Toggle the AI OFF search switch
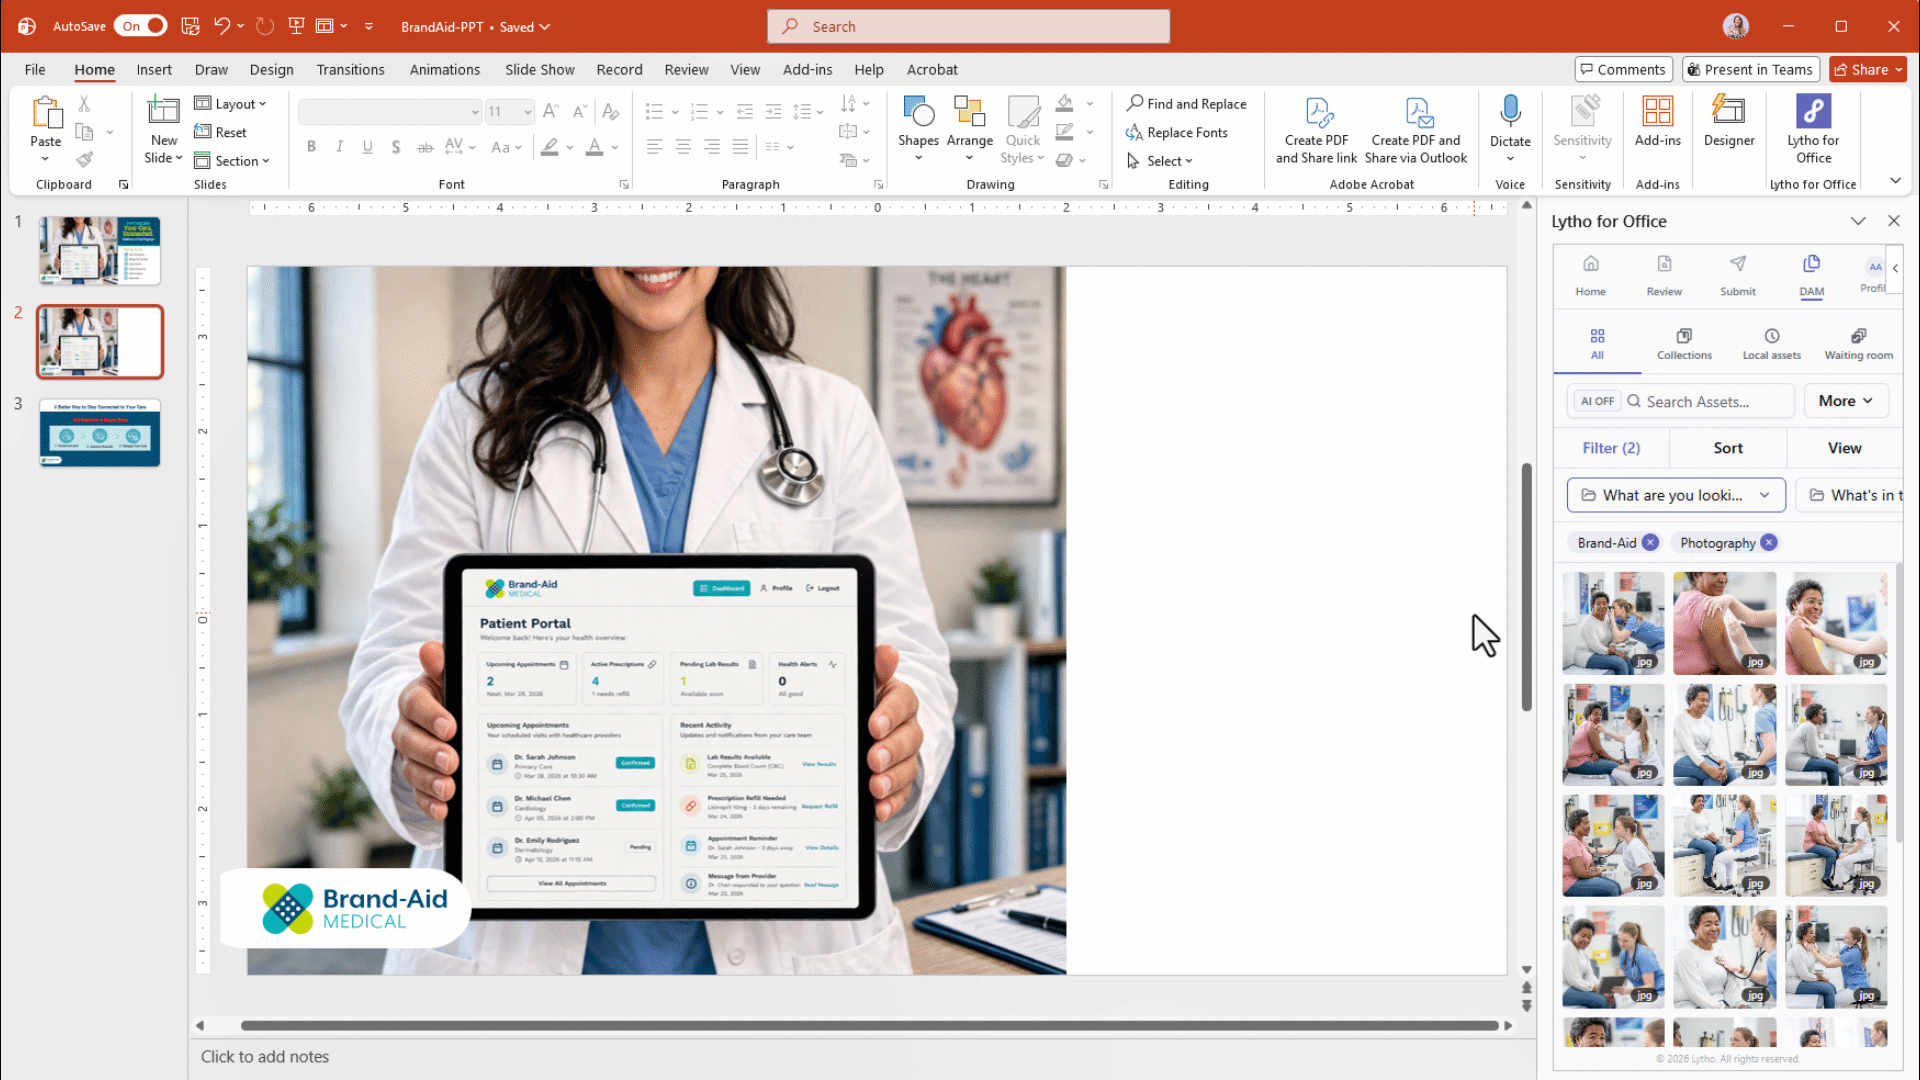The width and height of the screenshot is (1920, 1080). (x=1597, y=401)
